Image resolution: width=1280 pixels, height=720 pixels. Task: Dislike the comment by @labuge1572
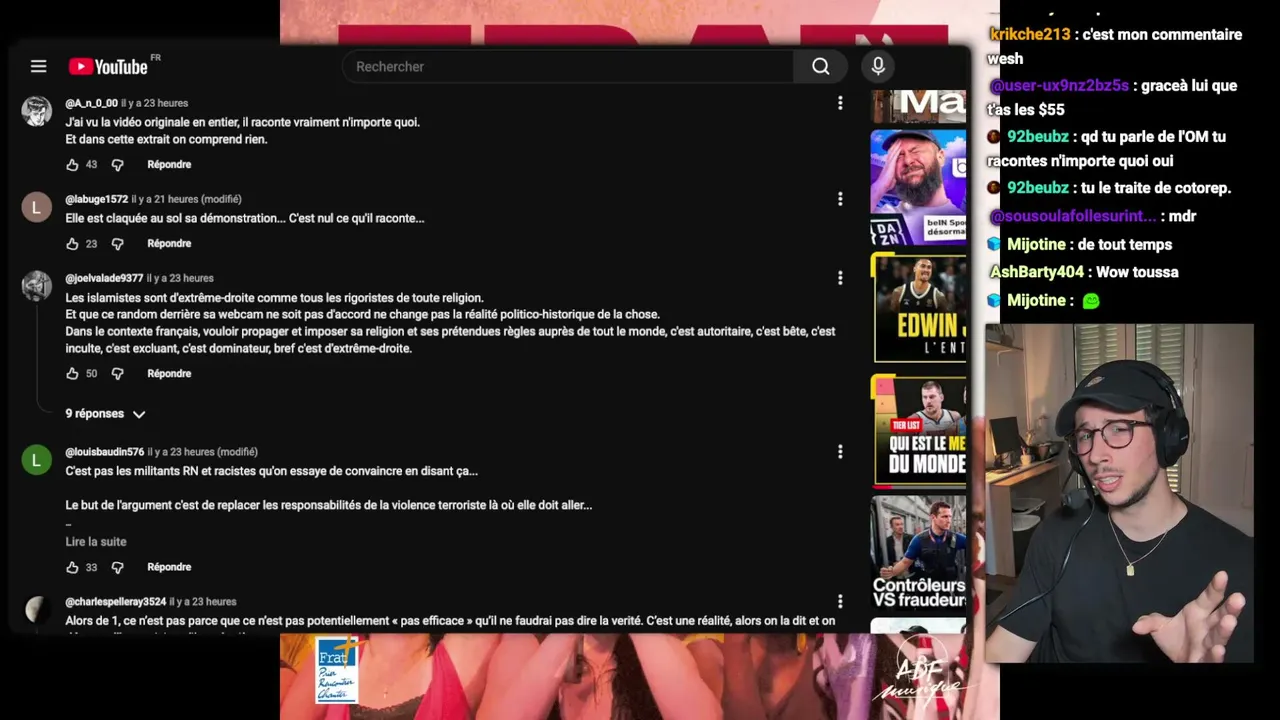point(117,243)
